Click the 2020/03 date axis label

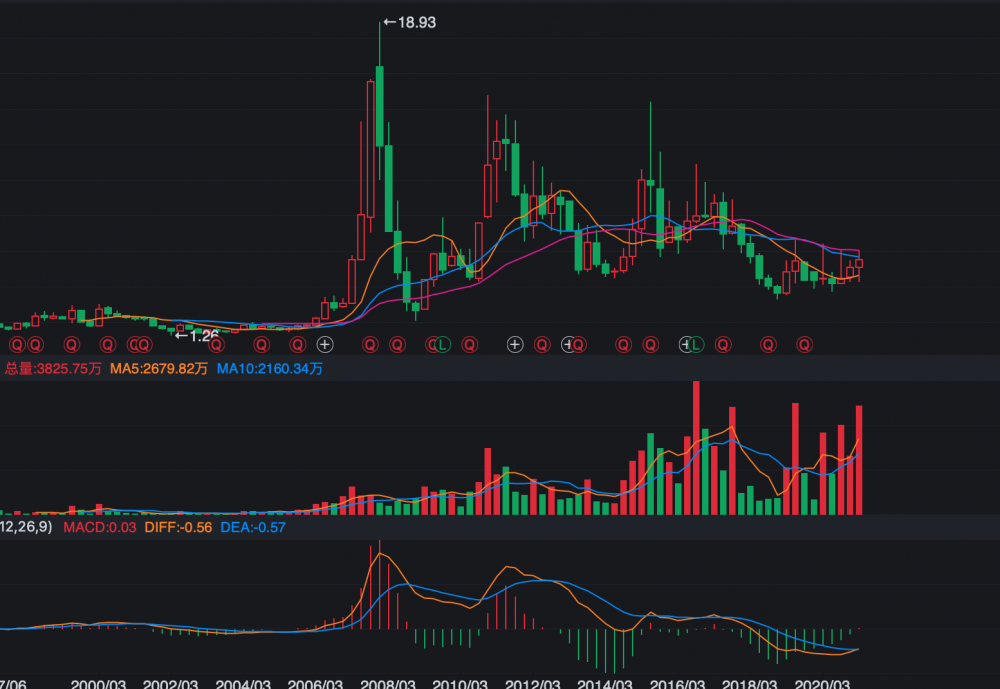[x=822, y=684]
